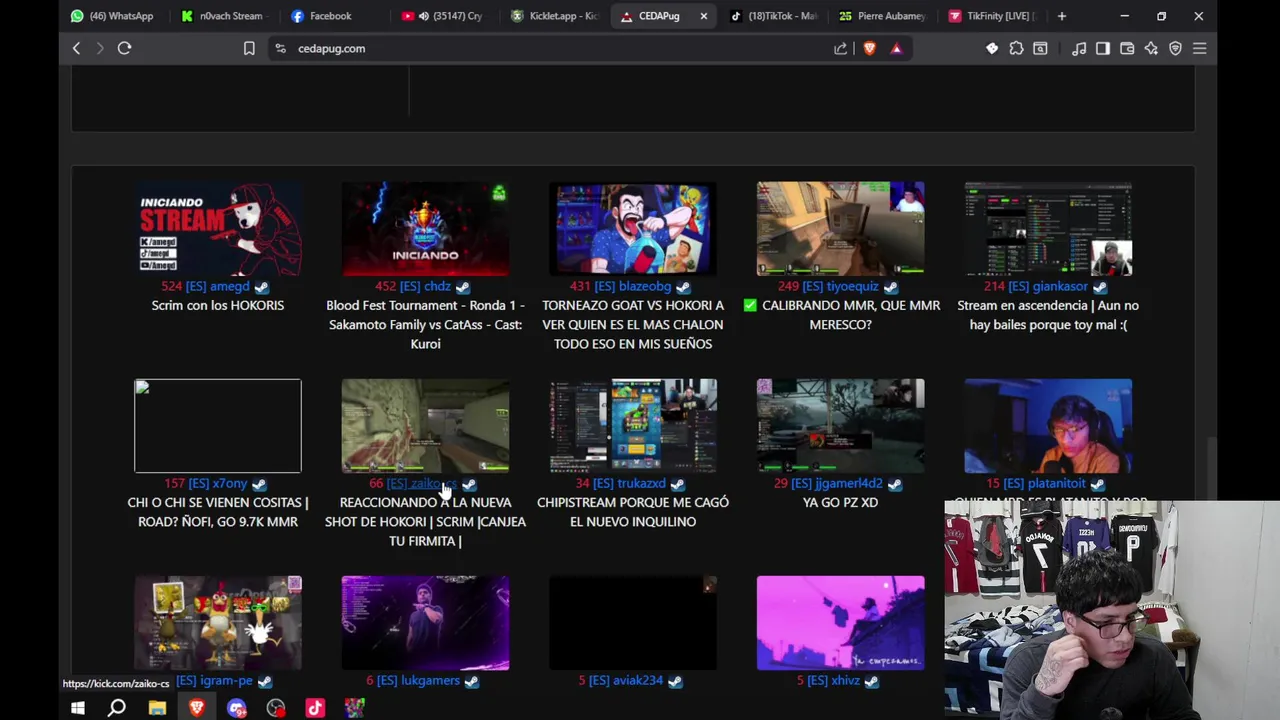Click the amegd Iniciando Stream thumbnail
Screen dimensions: 1280x720
(217, 228)
